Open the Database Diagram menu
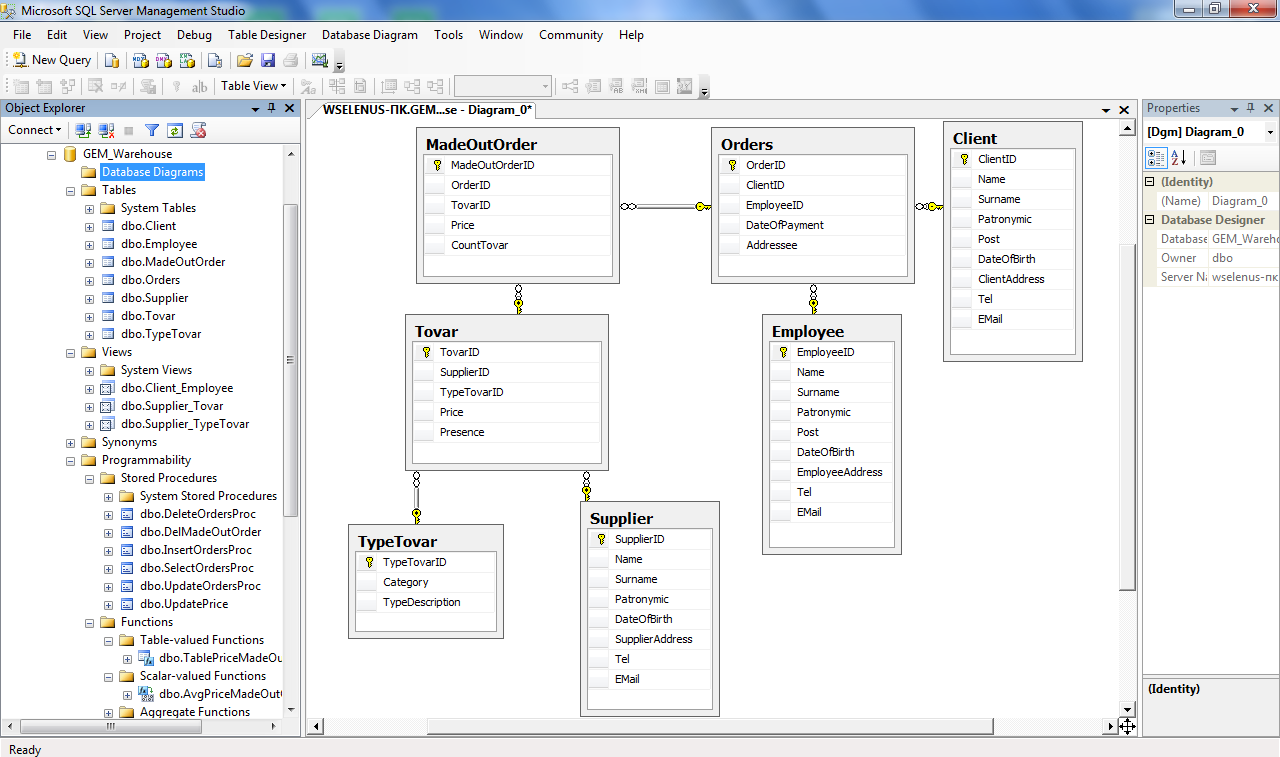The height and width of the screenshot is (757, 1280). (x=369, y=35)
